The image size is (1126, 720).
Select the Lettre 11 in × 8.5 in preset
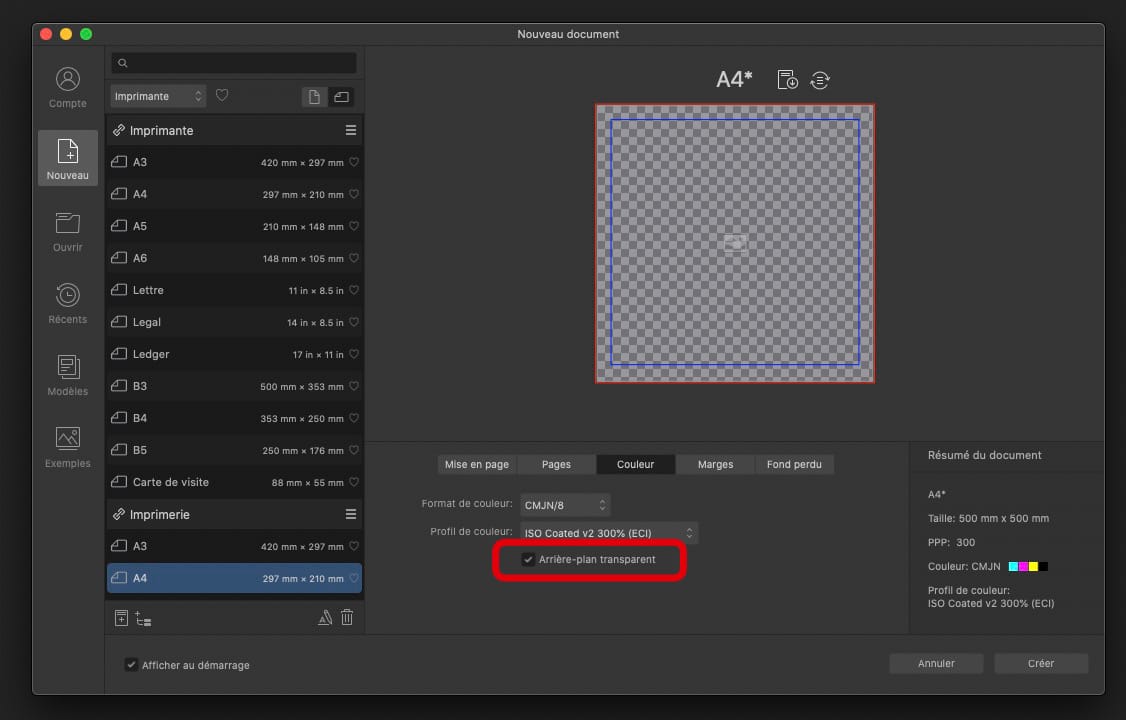tap(234, 290)
